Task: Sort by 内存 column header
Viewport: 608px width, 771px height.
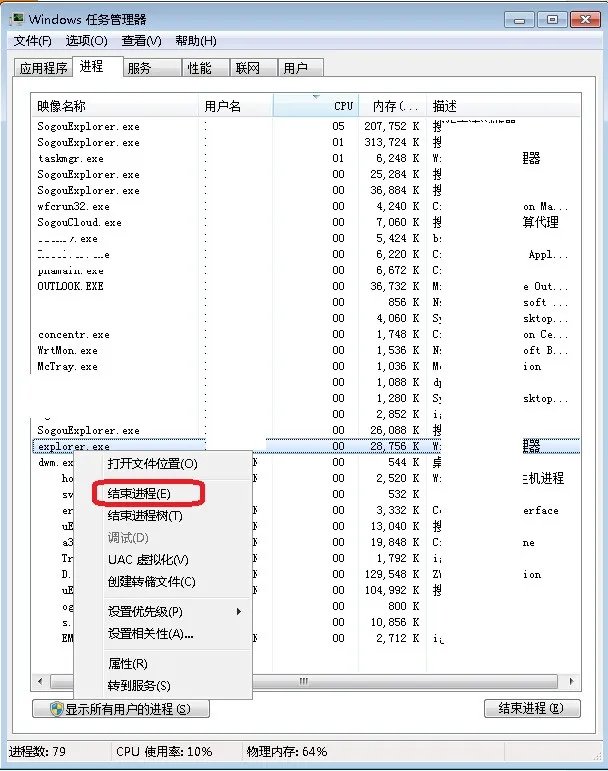Action: point(392,106)
